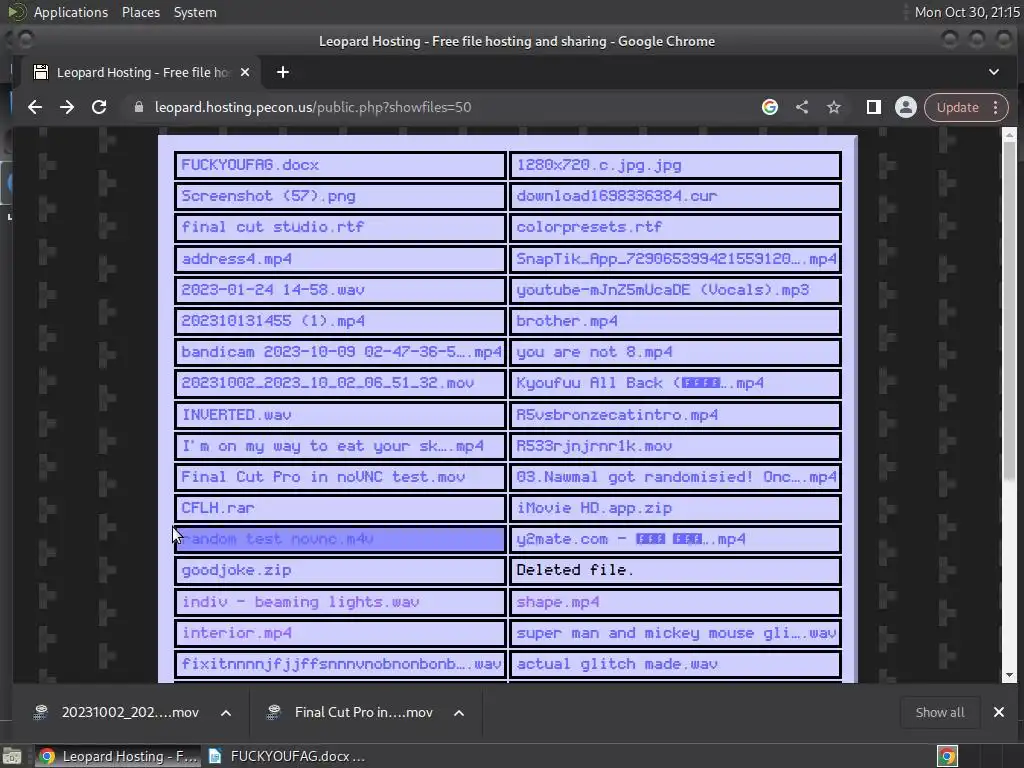Click the show desktop icon in bottom panel

[x=12, y=756]
